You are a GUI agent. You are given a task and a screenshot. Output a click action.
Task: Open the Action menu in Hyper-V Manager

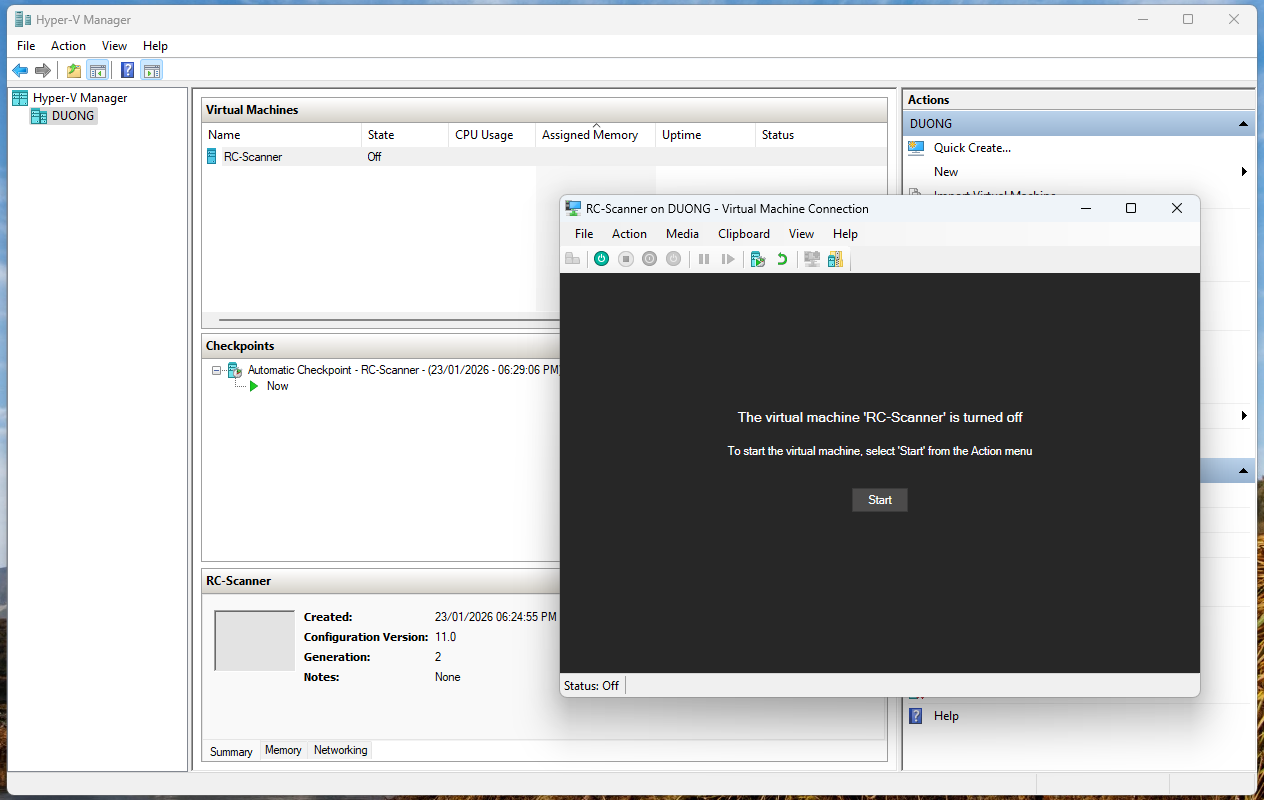point(69,46)
